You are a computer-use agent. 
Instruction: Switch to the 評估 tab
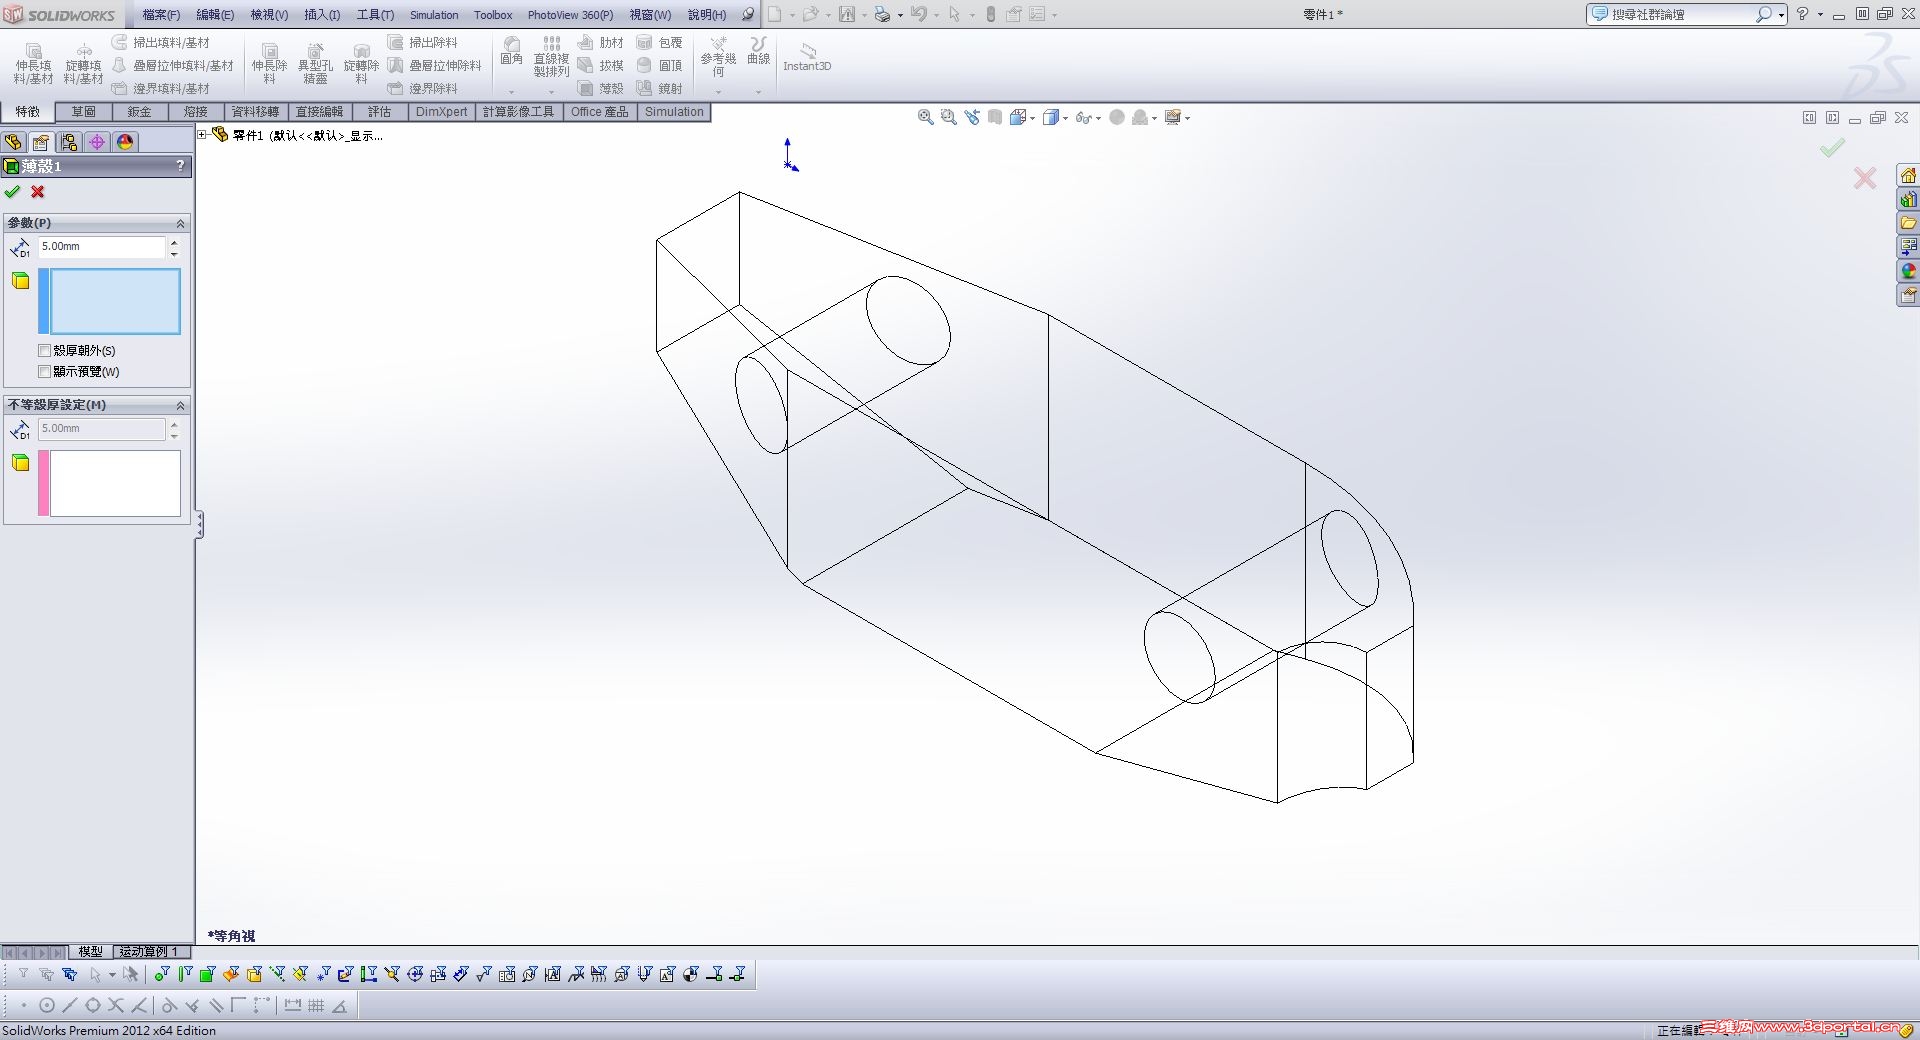pos(379,112)
